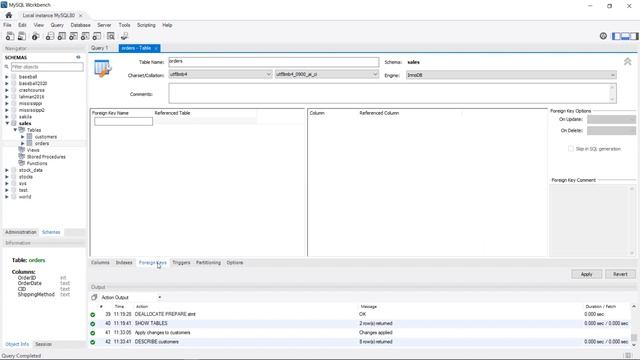The height and width of the screenshot is (360, 640).
Task: Create new schema toolbar icon
Action: click(x=50, y=36)
